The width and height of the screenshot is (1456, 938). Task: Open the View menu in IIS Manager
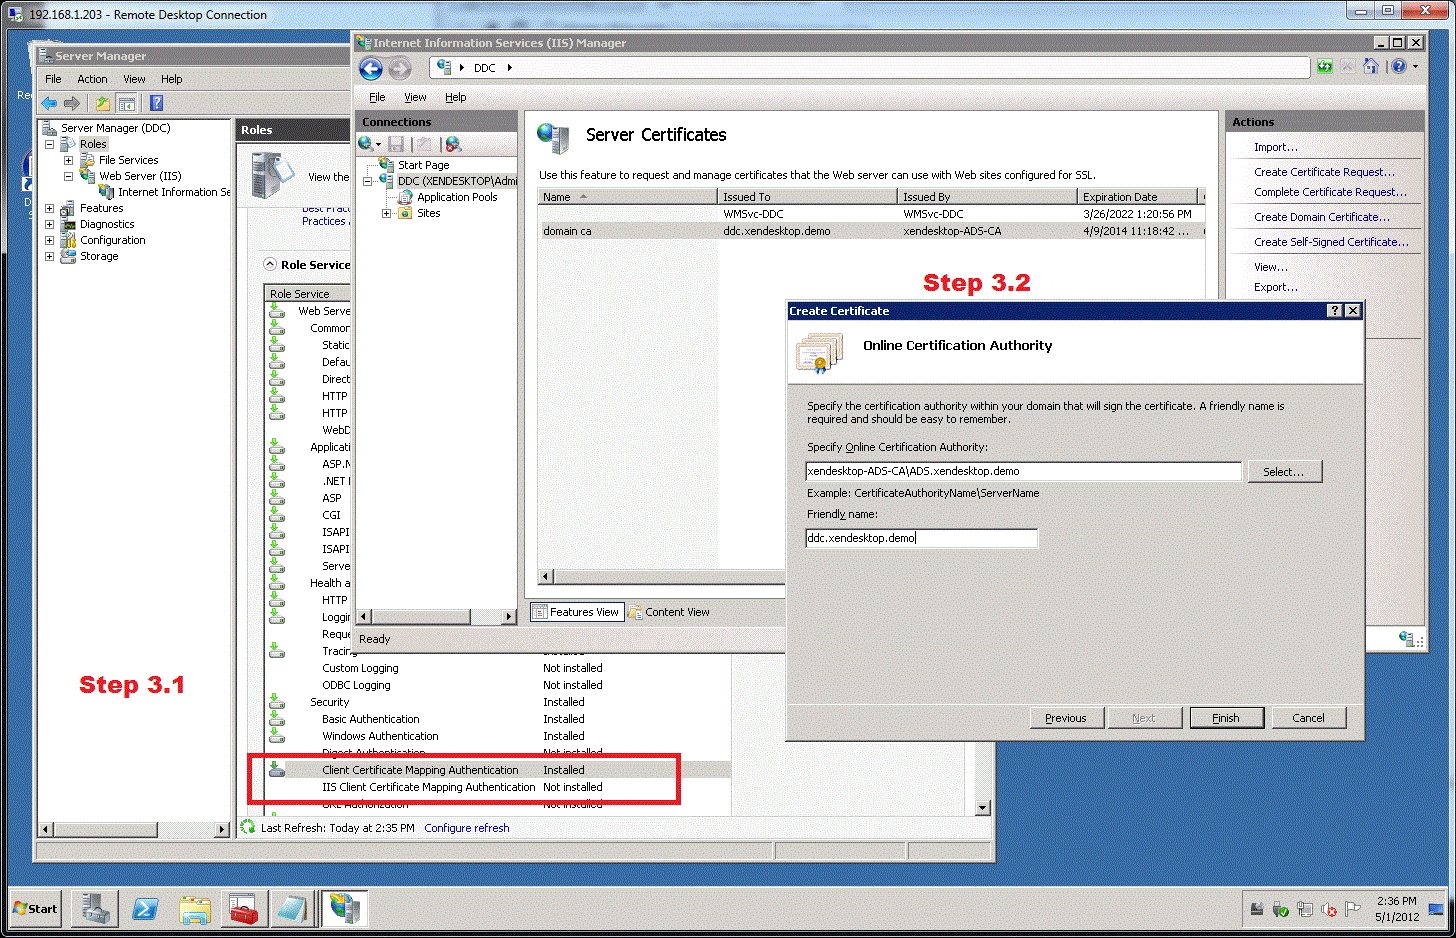(415, 97)
